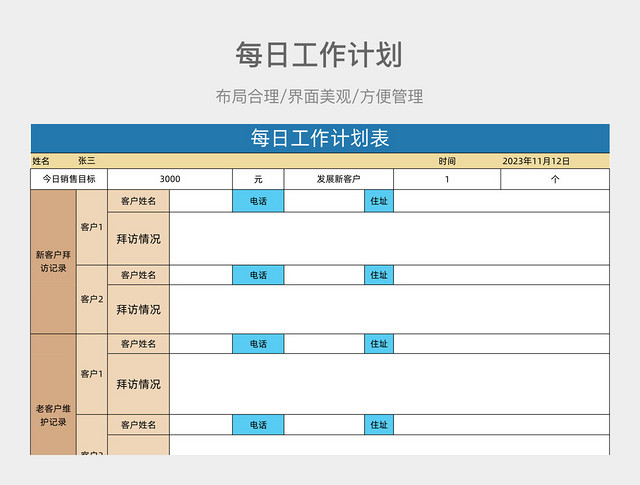This screenshot has width=640, height=485.
Task: Click 拜访情况 label for new 客户2
Action: 138,309
